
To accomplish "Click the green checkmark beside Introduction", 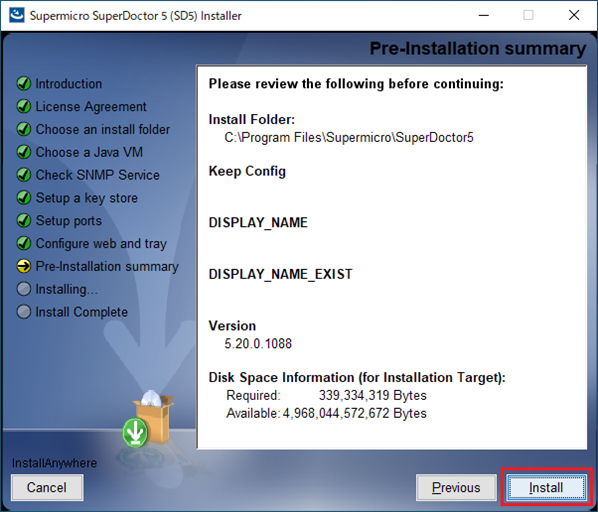I will (x=24, y=83).
